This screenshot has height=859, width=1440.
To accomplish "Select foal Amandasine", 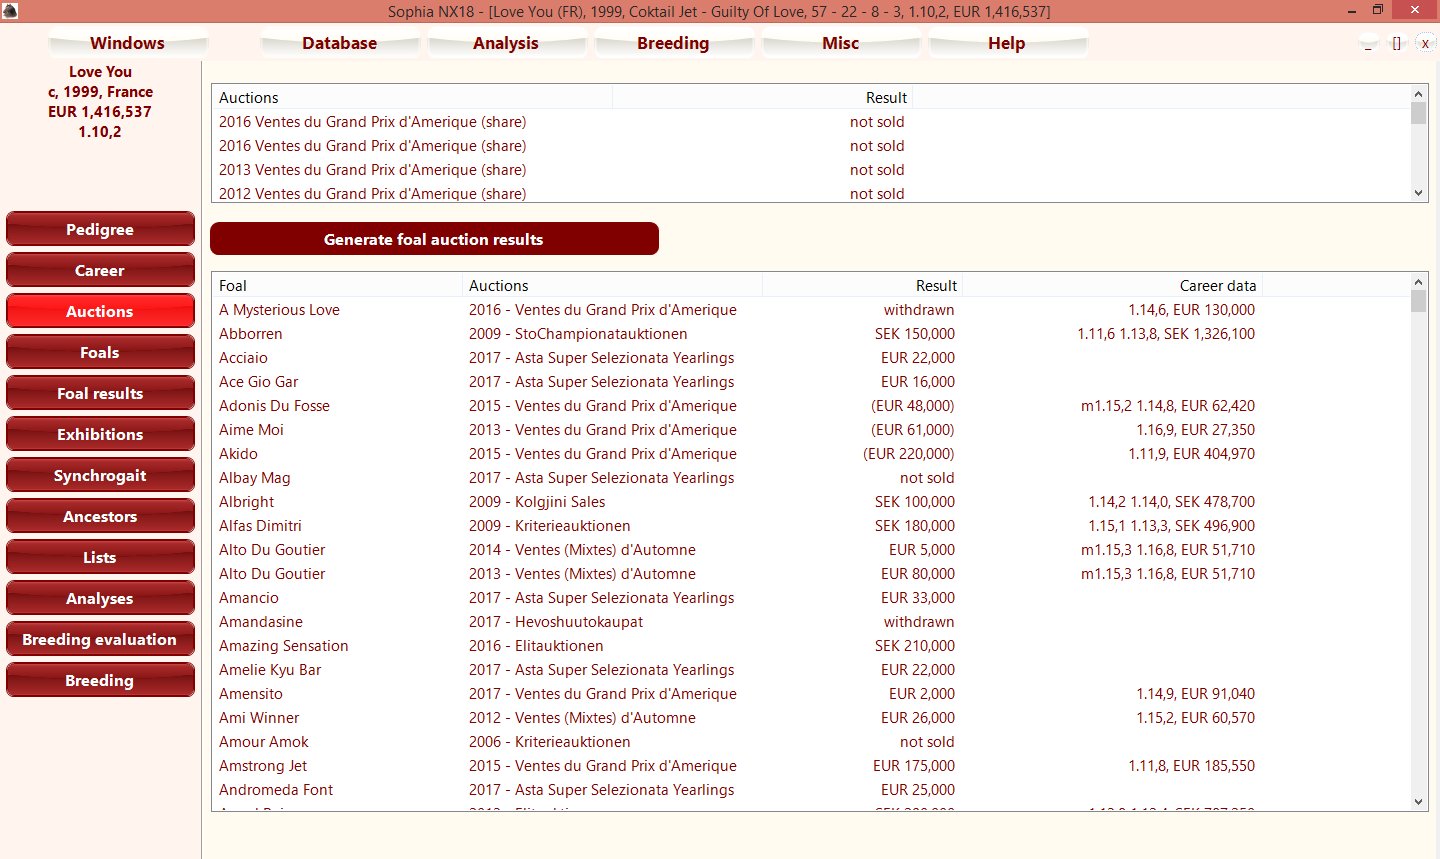I will [260, 621].
